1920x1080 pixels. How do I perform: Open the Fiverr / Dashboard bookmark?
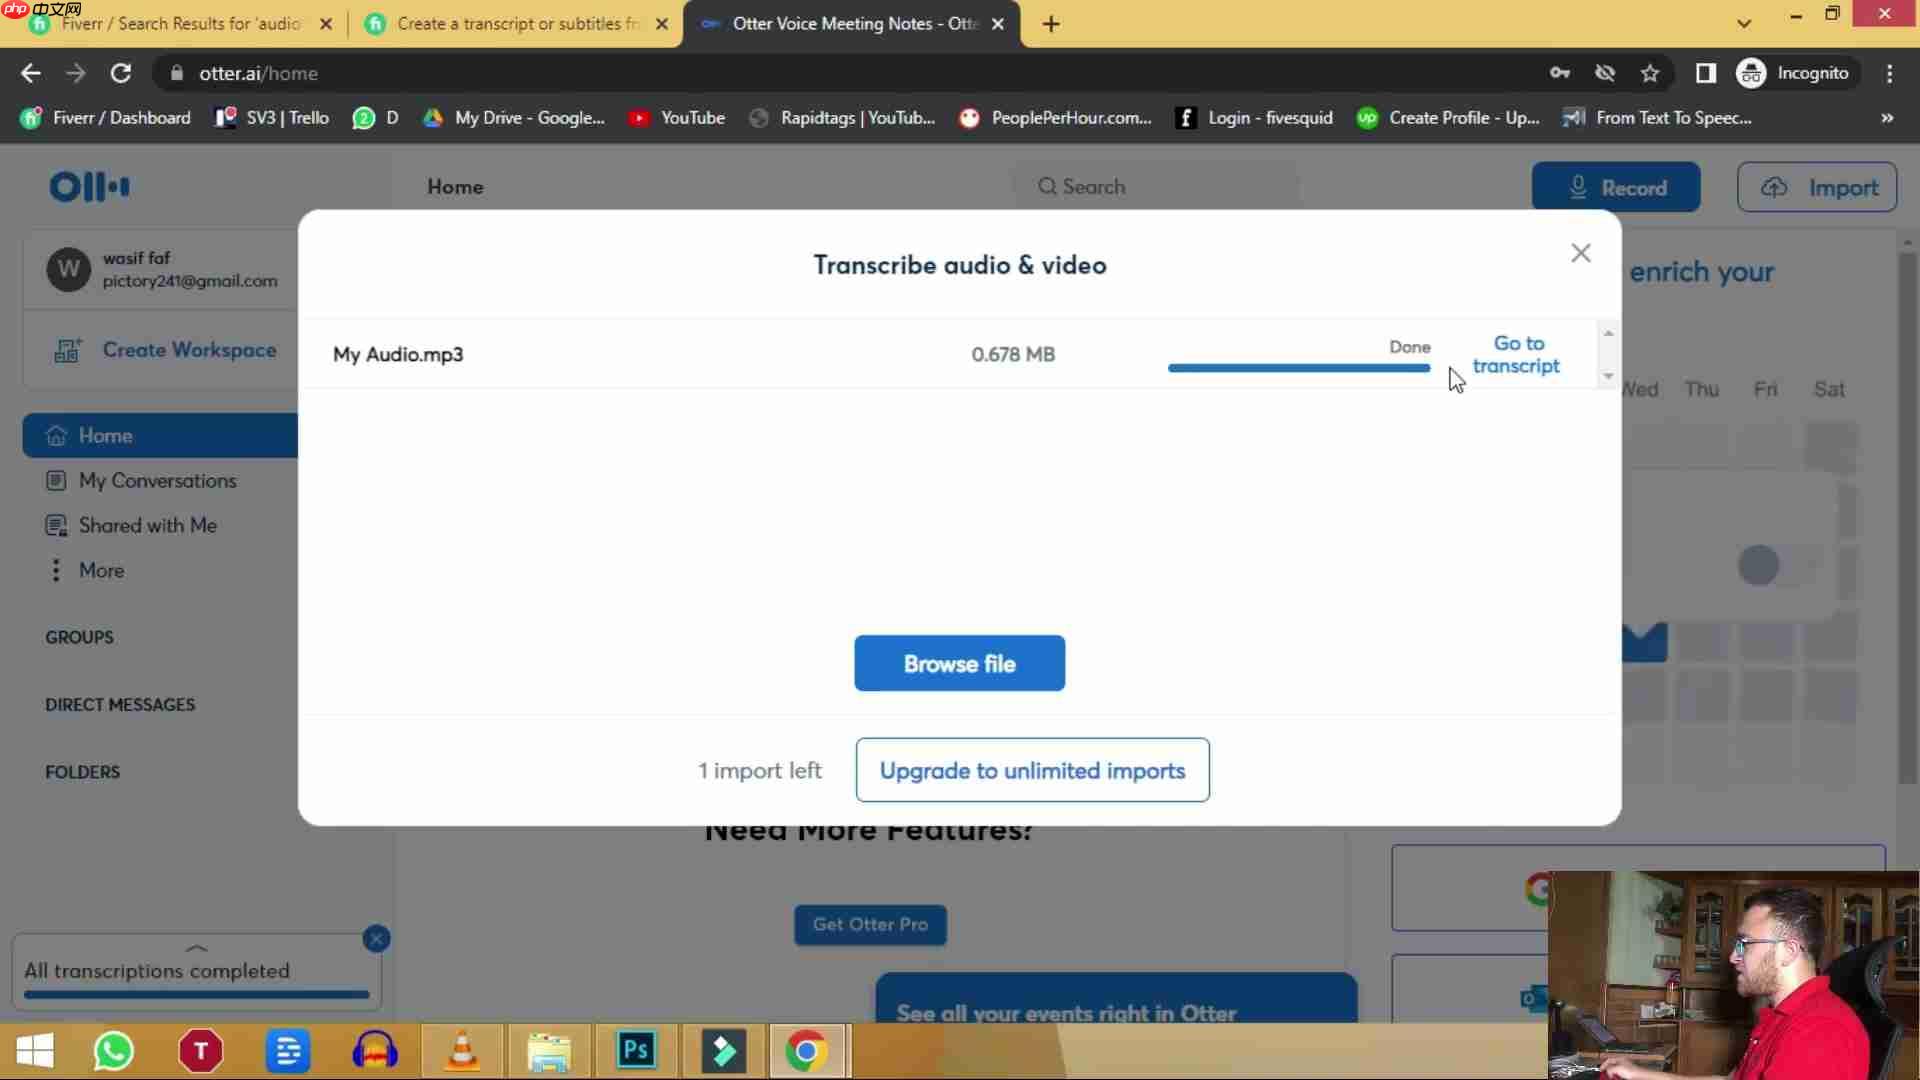[106, 118]
